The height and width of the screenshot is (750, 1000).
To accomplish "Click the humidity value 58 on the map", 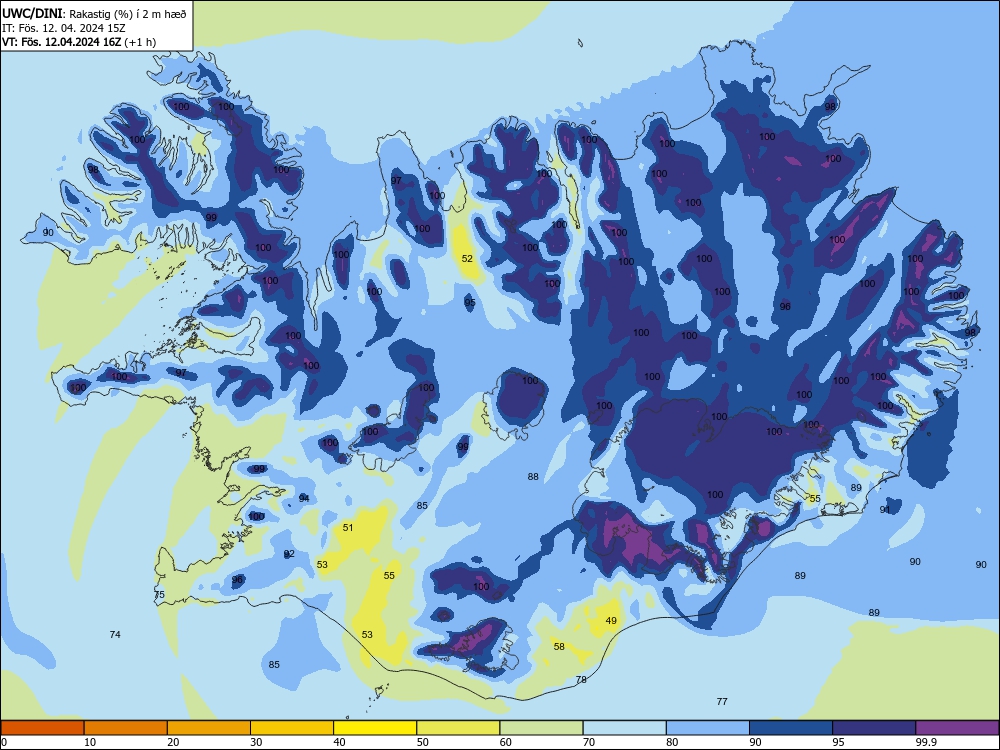I will tap(559, 646).
